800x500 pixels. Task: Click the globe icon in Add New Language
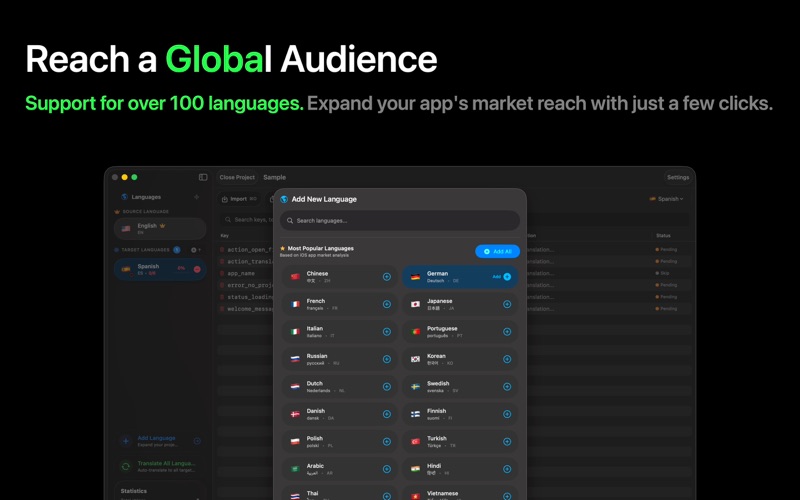284,199
